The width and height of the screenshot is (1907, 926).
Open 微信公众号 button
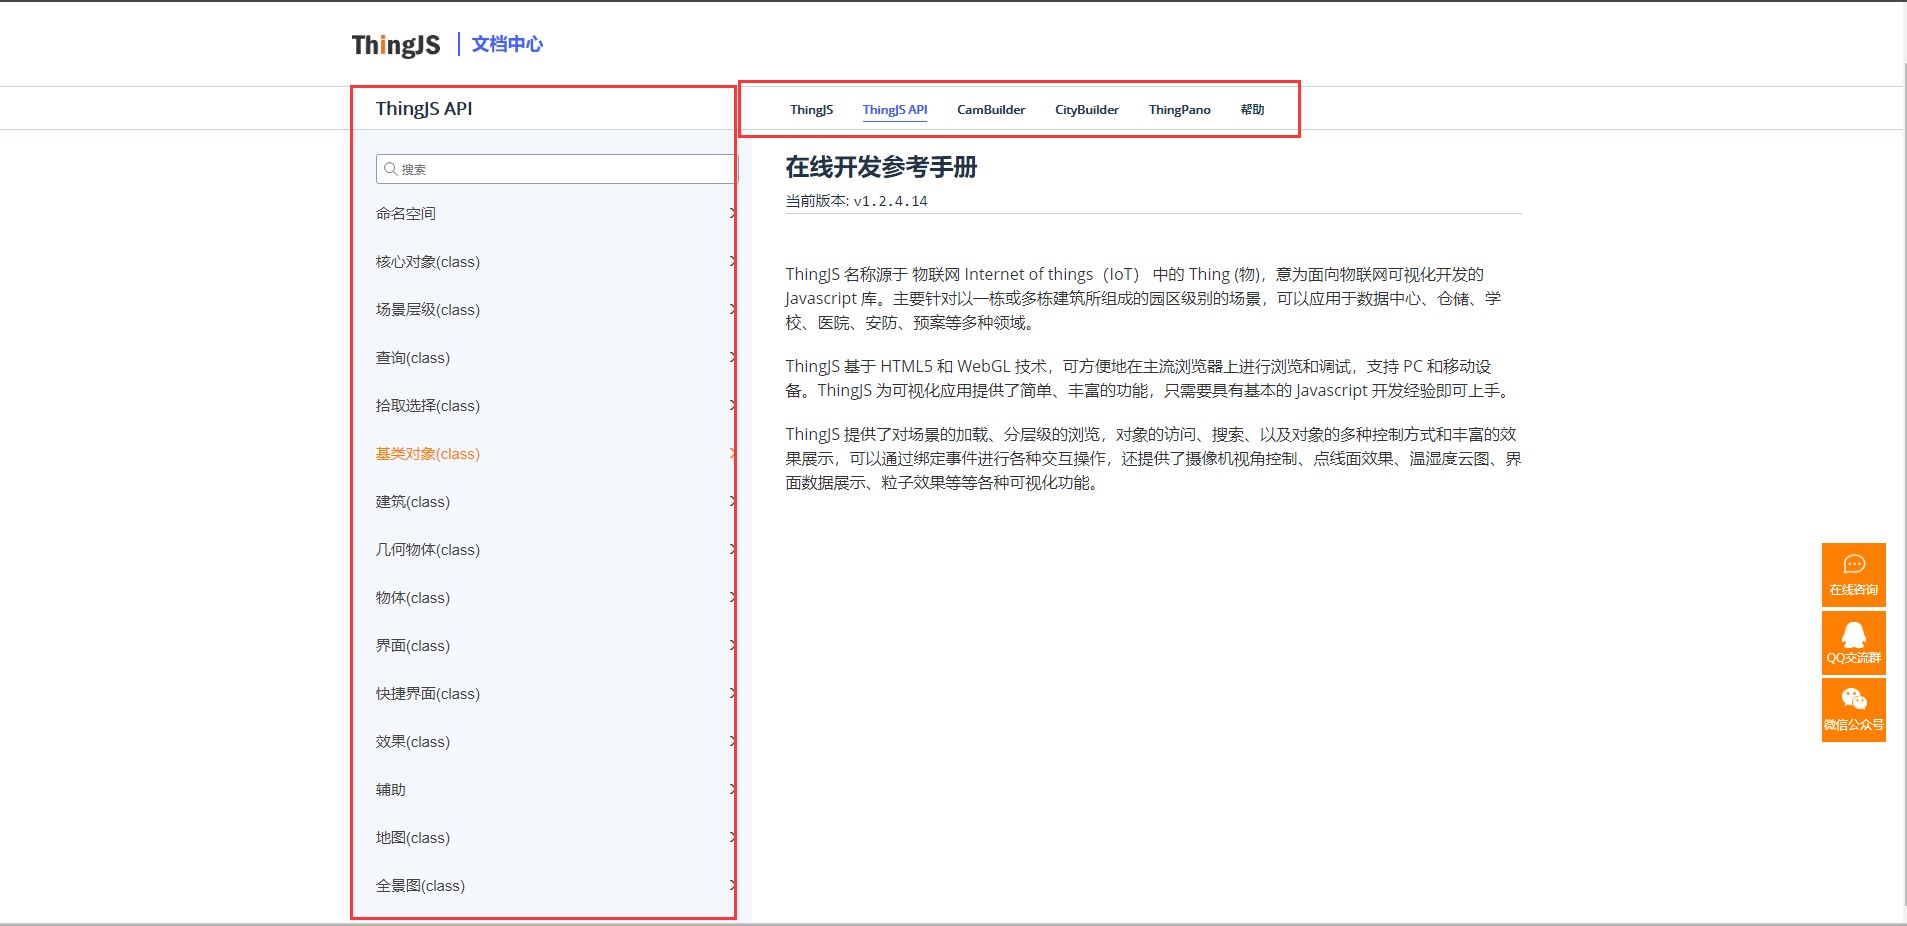pyautogui.click(x=1853, y=710)
